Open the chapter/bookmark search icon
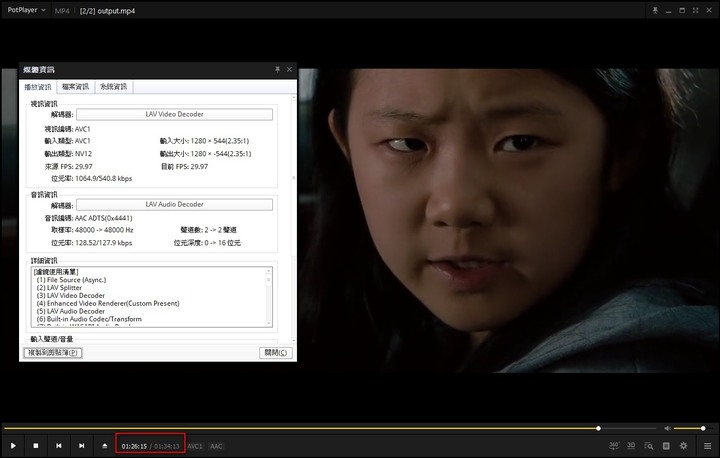Viewport: 720px width, 458px height. coord(648,446)
